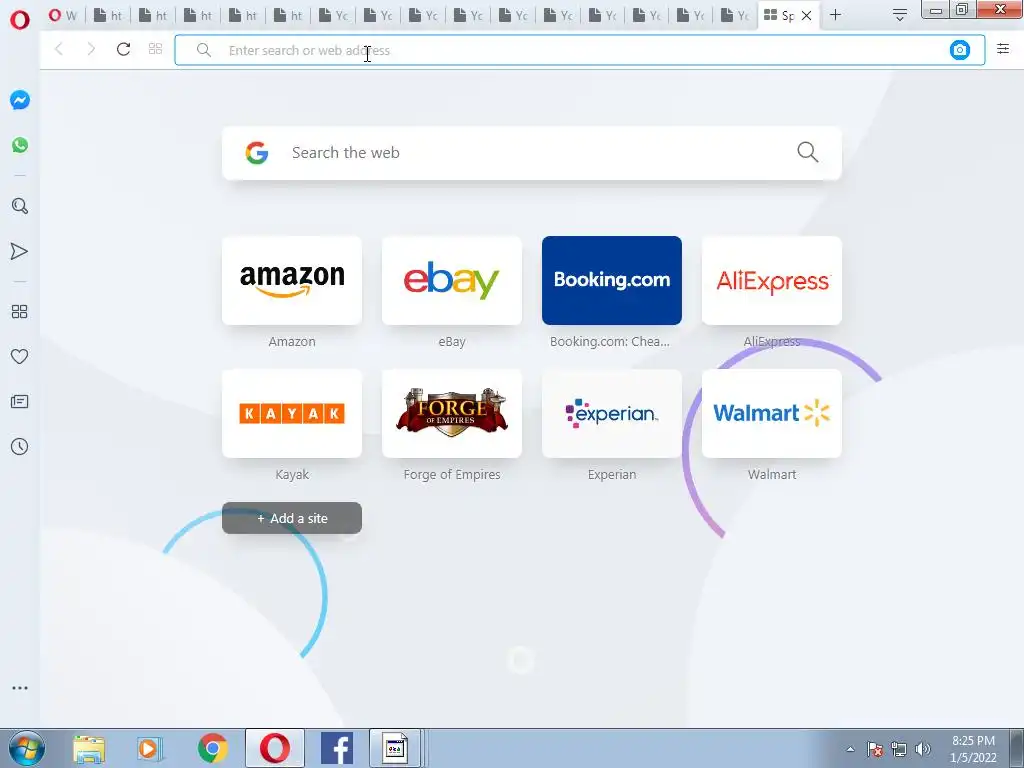This screenshot has height=768, width=1024.
Task: Open the Forge of Empires tile
Action: [x=452, y=413]
